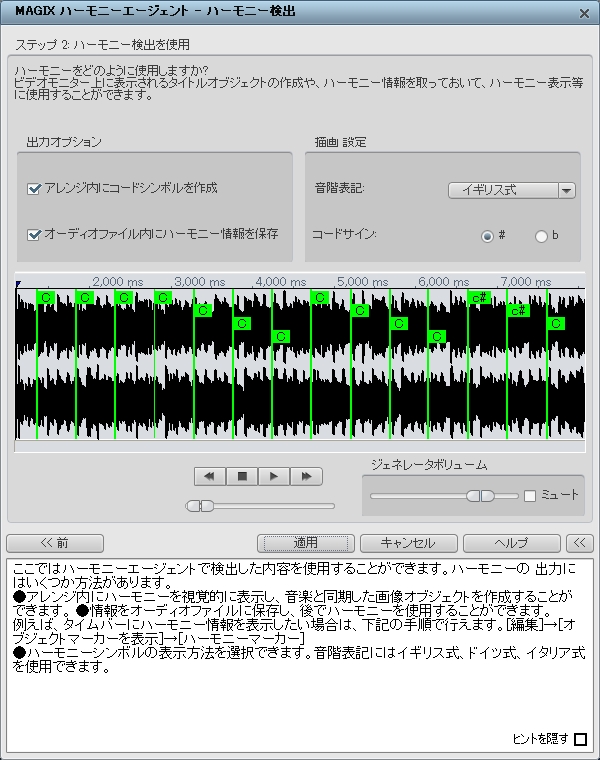Click the first c# chord marker
Viewport: 600px width, 760px height.
(479, 298)
